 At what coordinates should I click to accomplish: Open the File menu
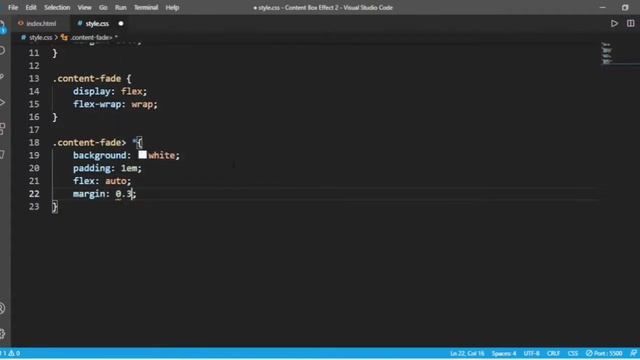point(13,8)
